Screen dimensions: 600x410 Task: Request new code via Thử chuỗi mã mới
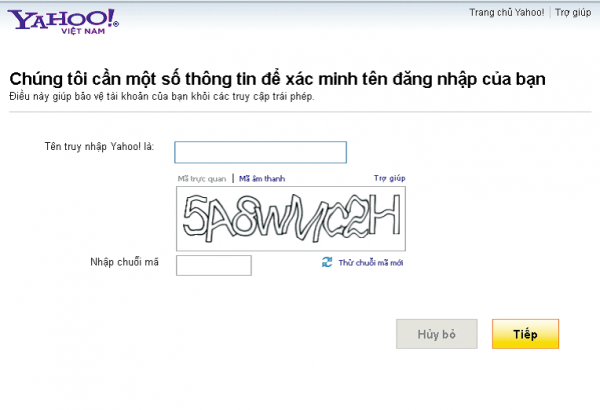(x=370, y=263)
